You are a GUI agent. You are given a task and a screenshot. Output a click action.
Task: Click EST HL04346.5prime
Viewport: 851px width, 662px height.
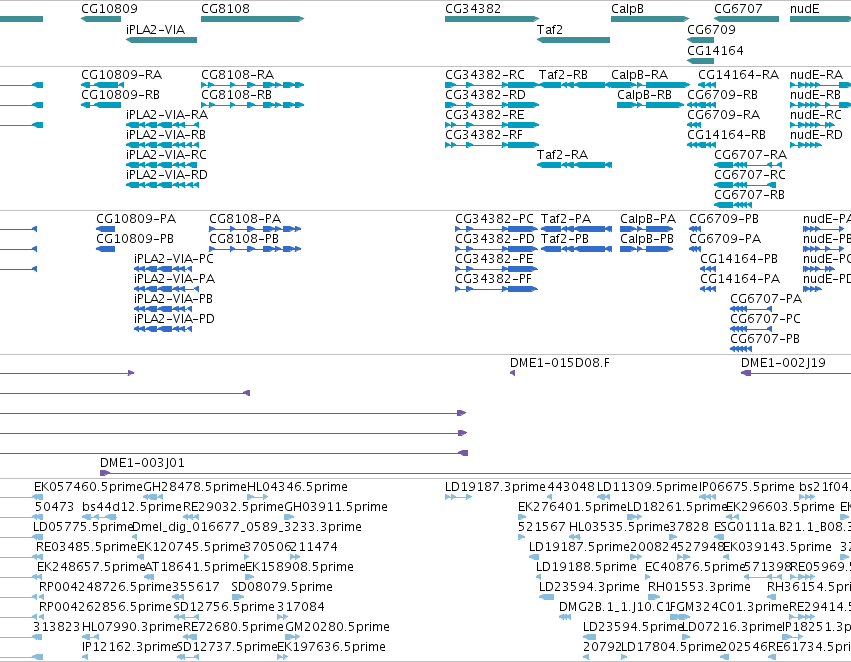tap(297, 487)
